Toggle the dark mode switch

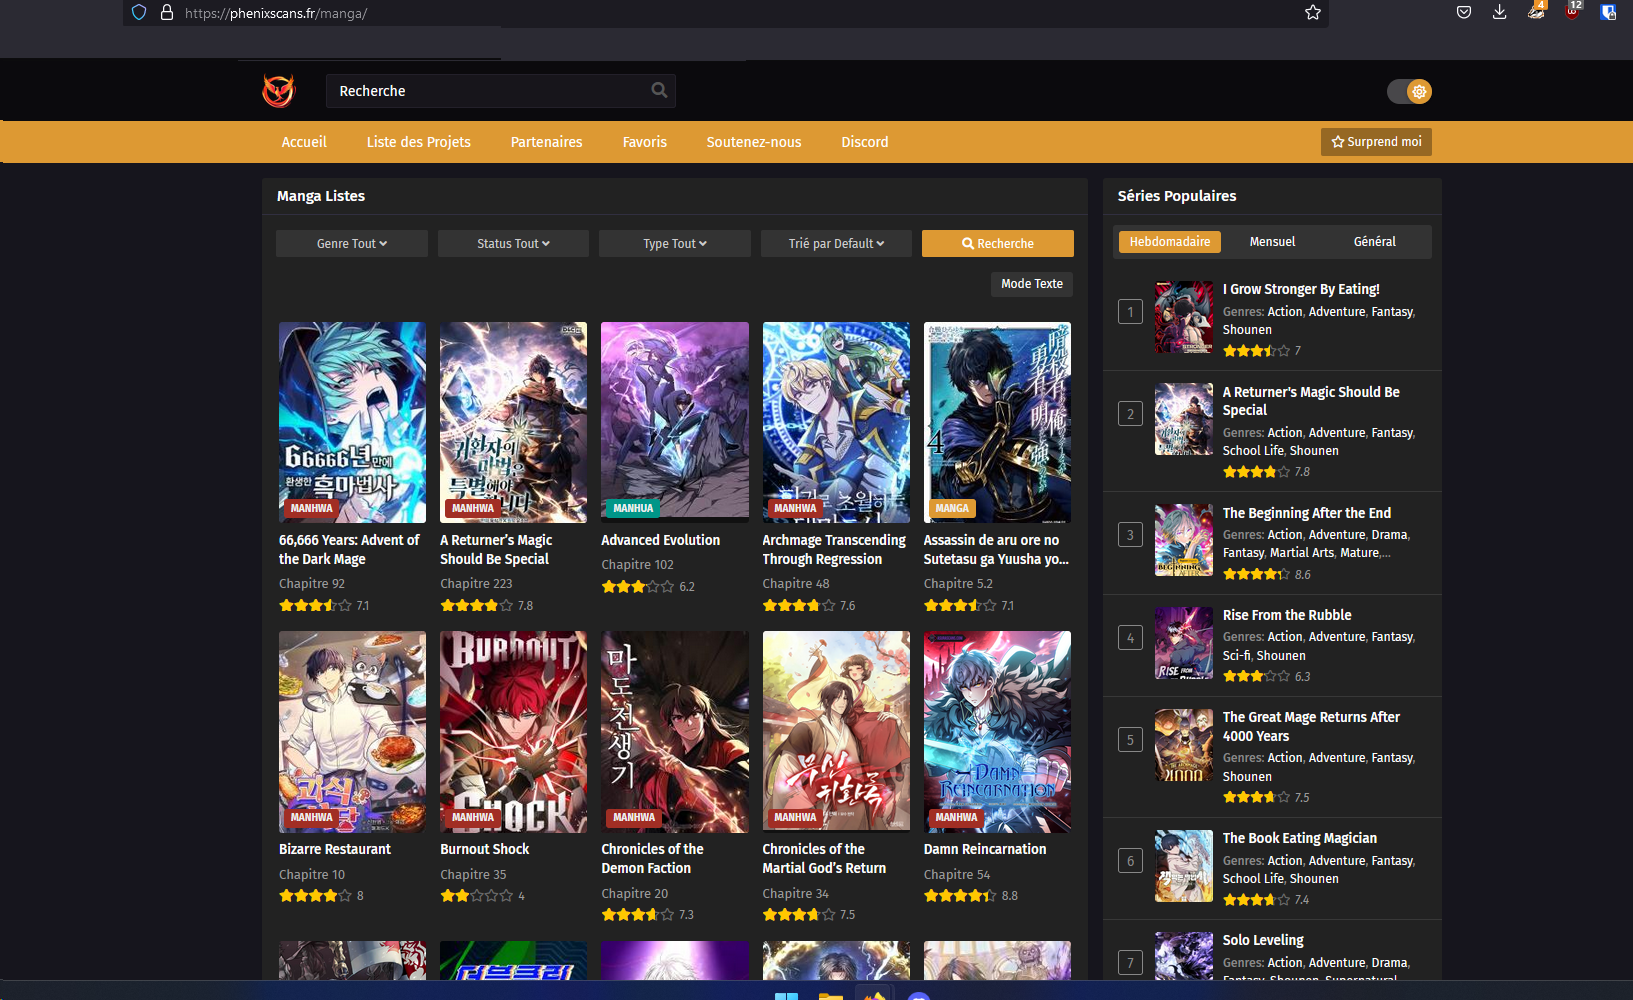tap(1400, 91)
